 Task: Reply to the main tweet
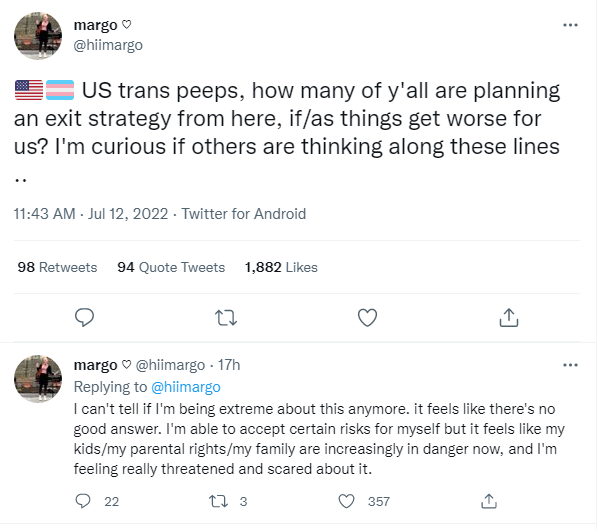(x=86, y=318)
